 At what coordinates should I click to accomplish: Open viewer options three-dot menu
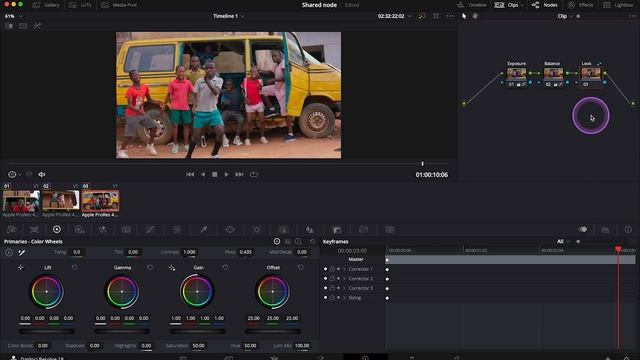point(450,16)
